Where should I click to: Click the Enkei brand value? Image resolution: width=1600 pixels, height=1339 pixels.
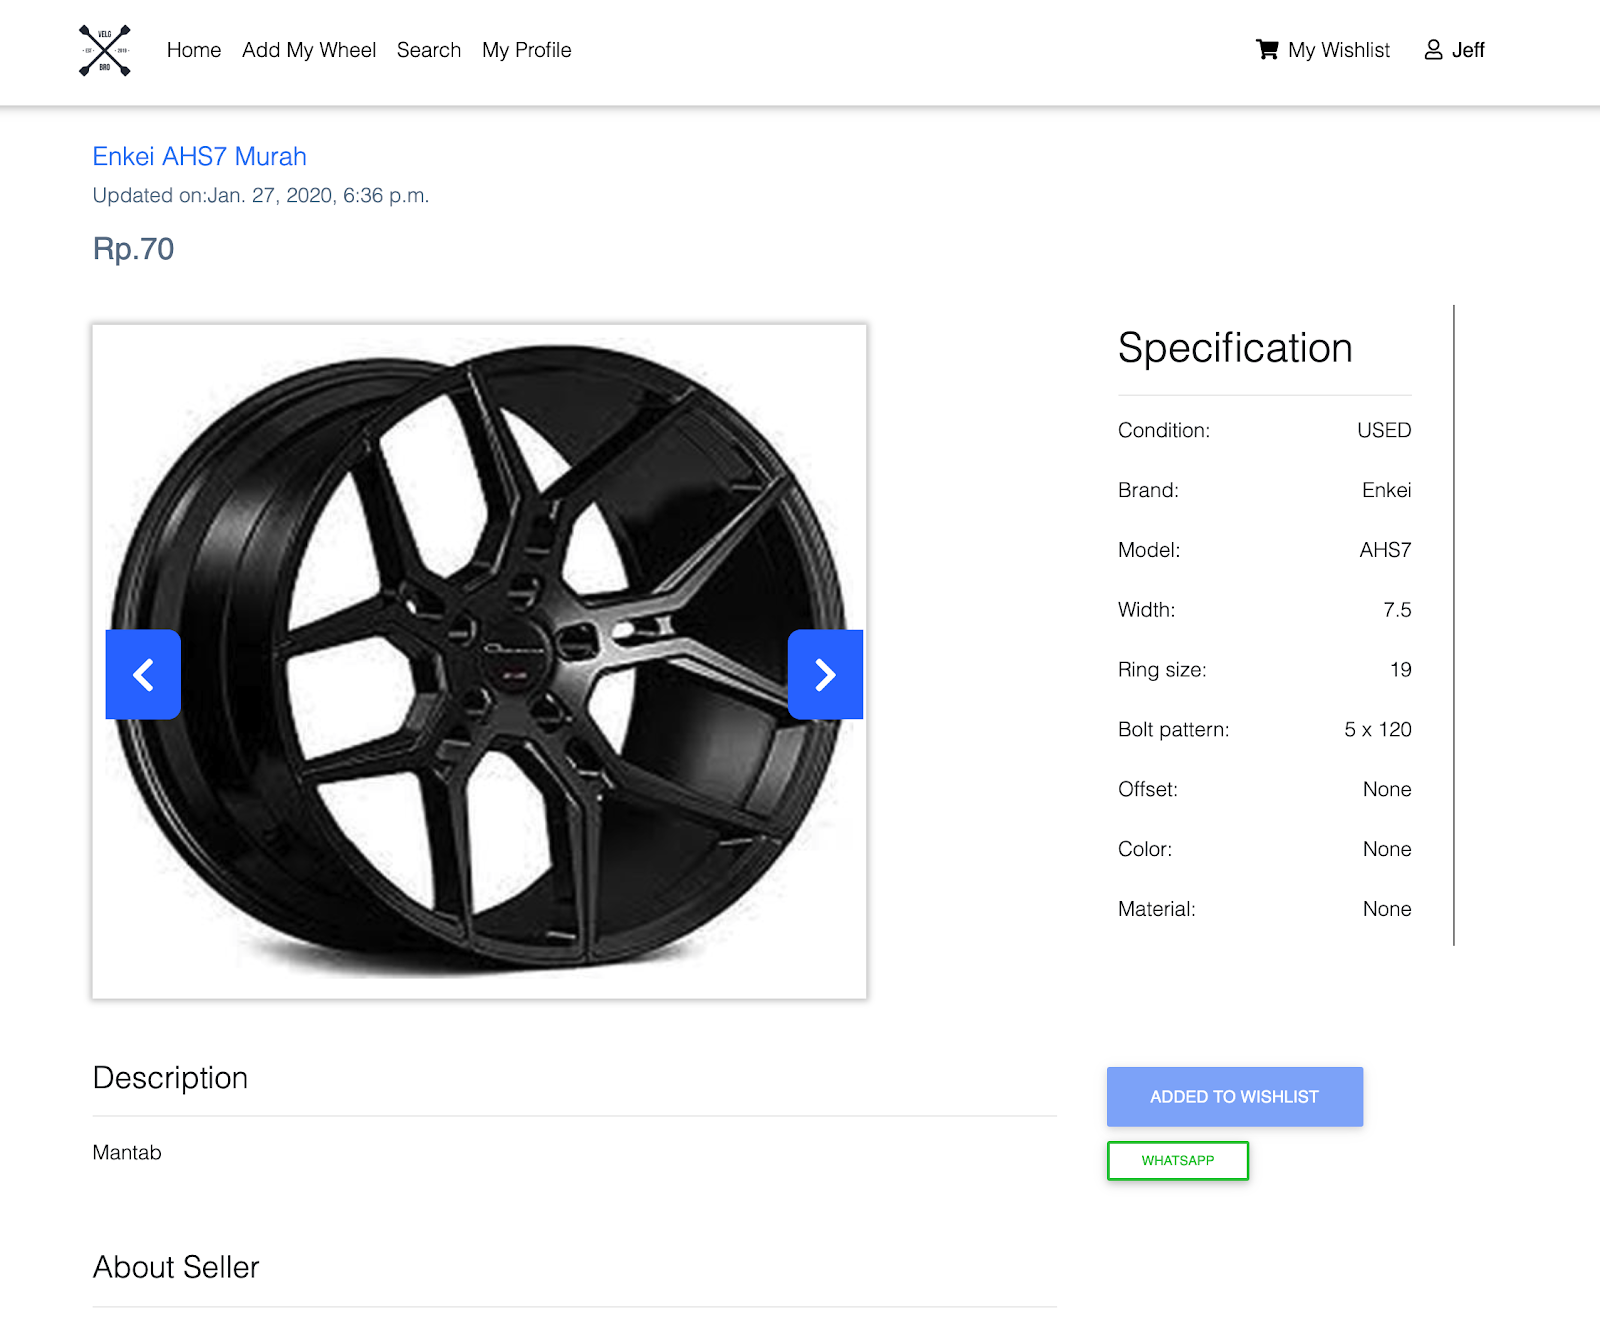[1386, 490]
